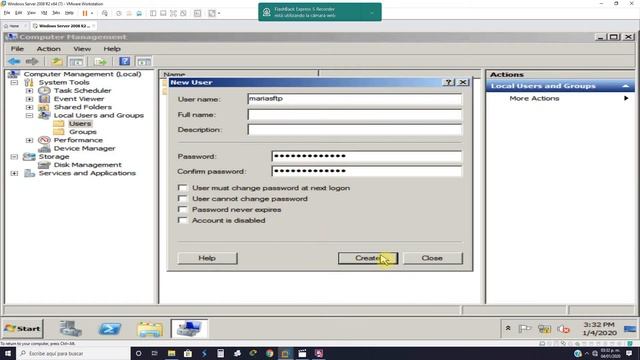Open File menu in Computer Management
This screenshot has height=360, width=640.
point(17,49)
